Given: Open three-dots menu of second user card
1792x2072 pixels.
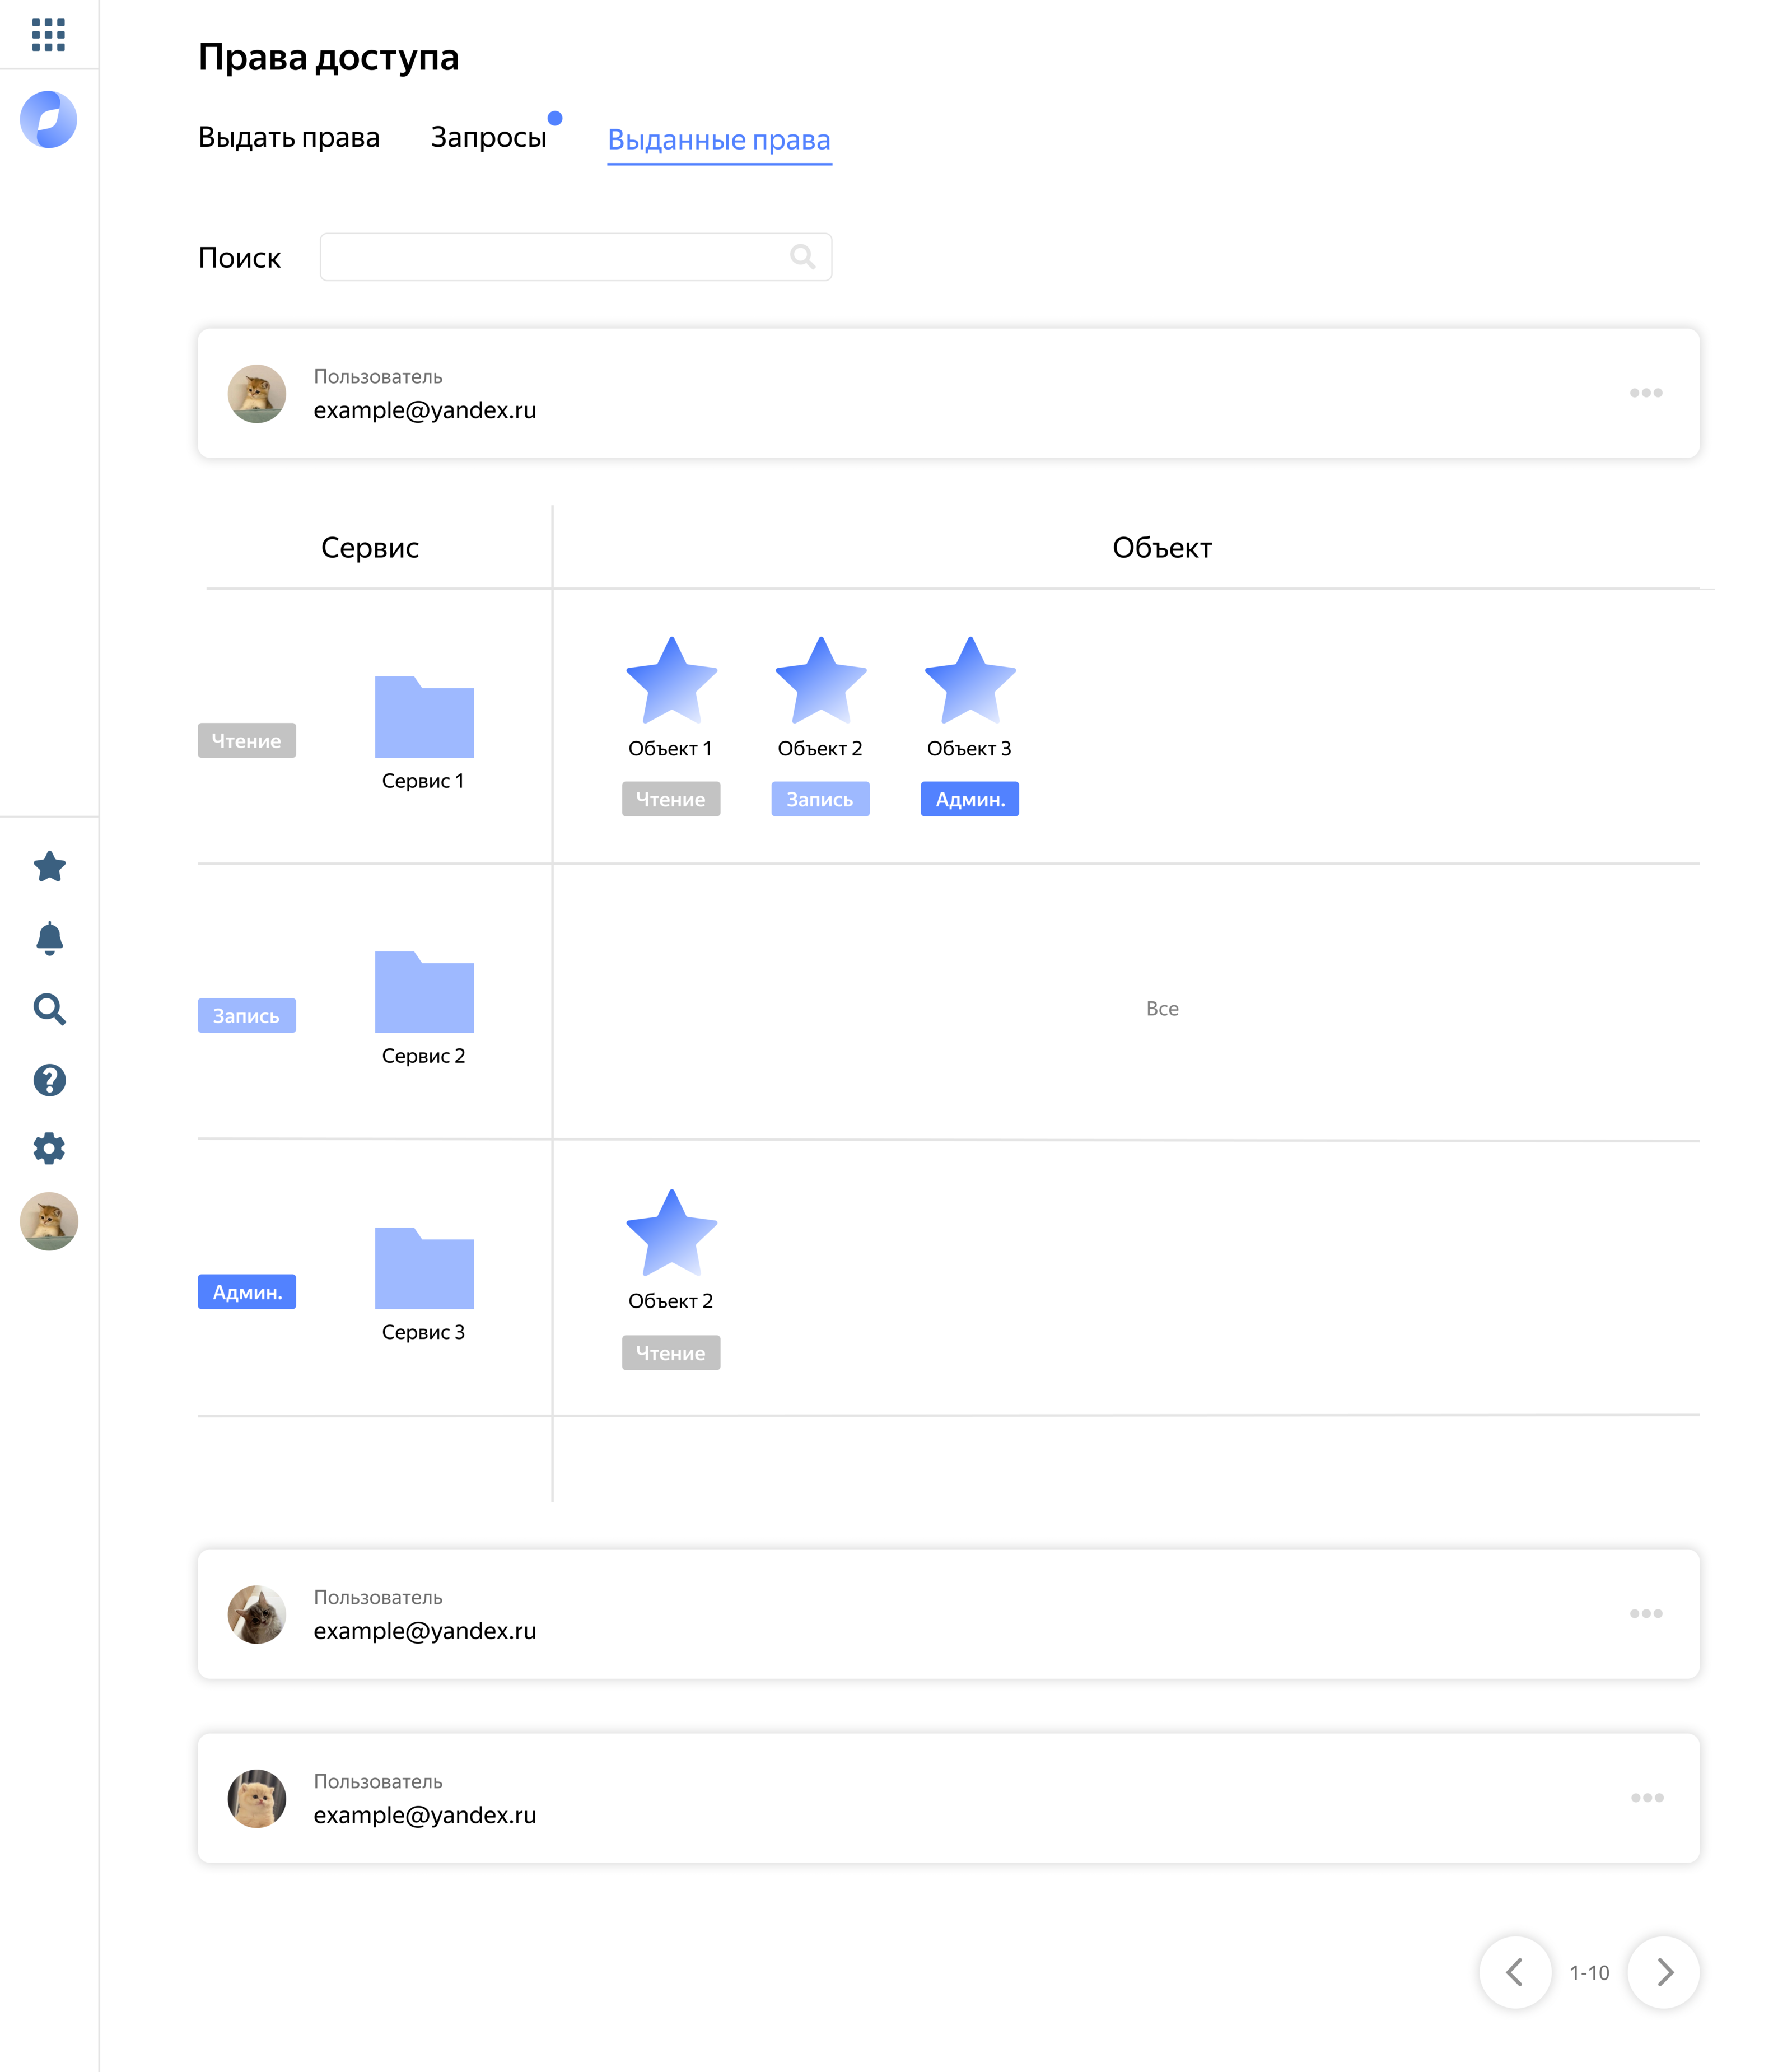Looking at the screenshot, I should coord(1645,1614).
